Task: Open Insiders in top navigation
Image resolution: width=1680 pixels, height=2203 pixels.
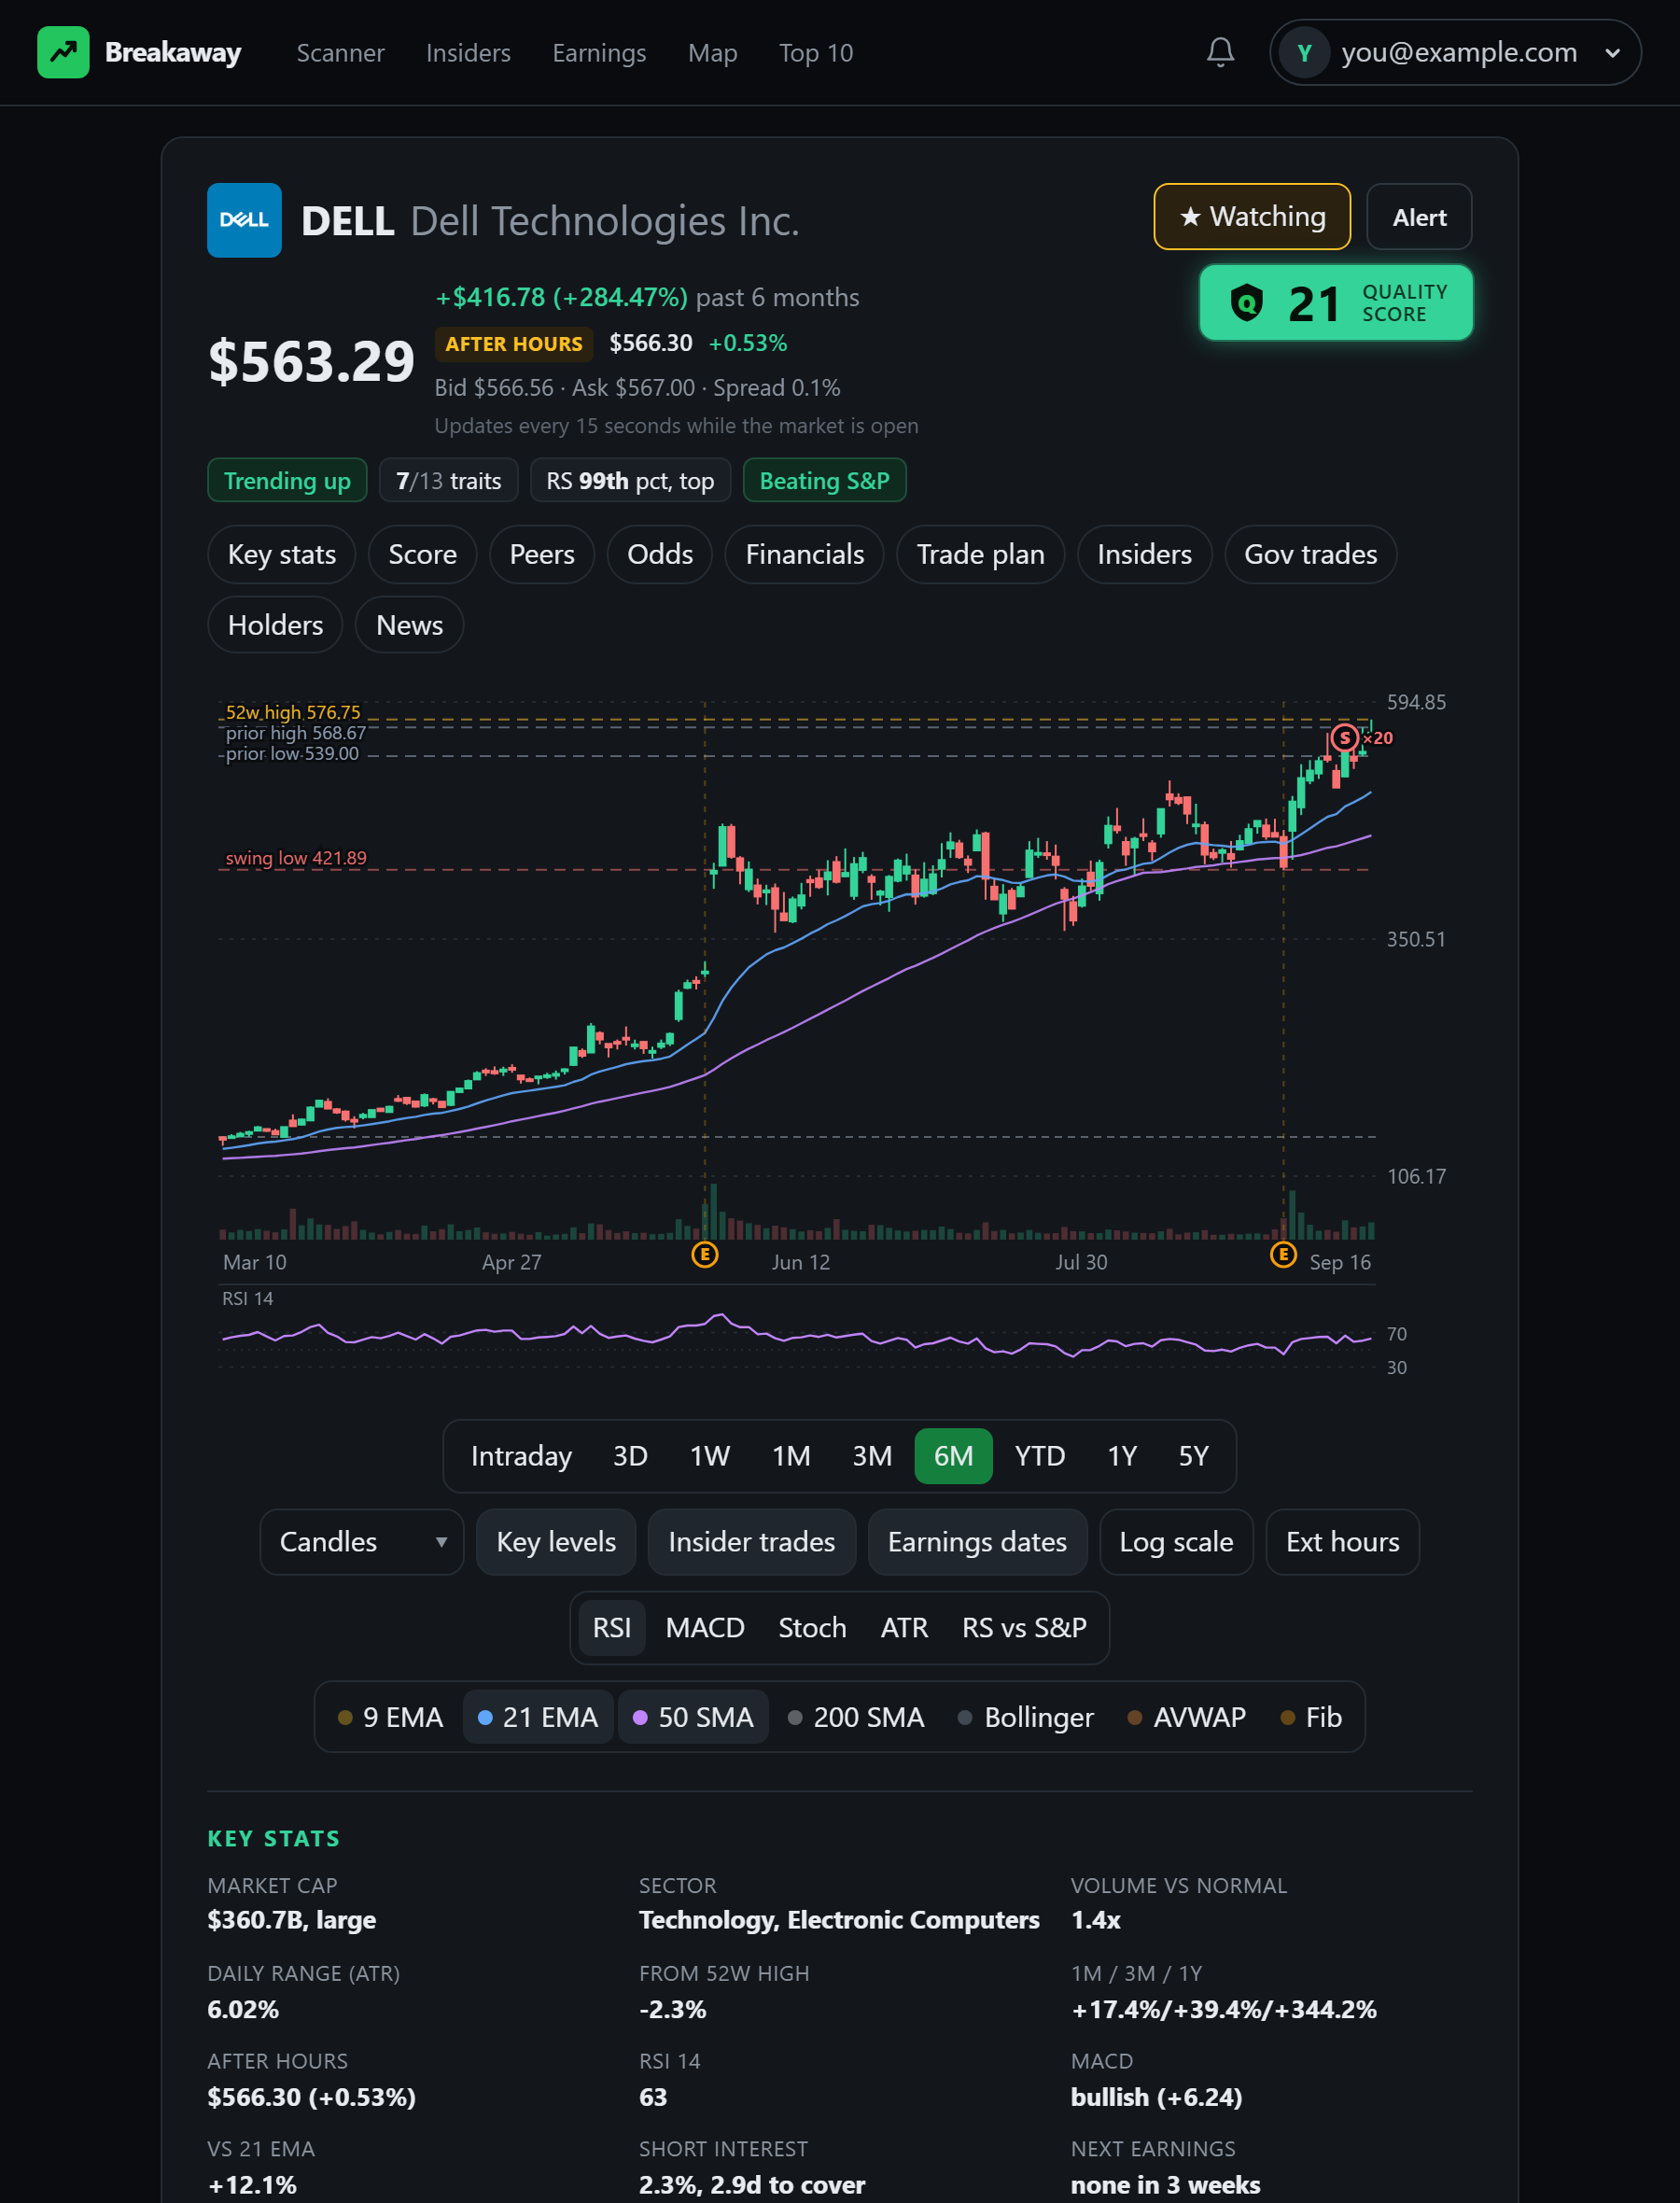Action: (468, 53)
